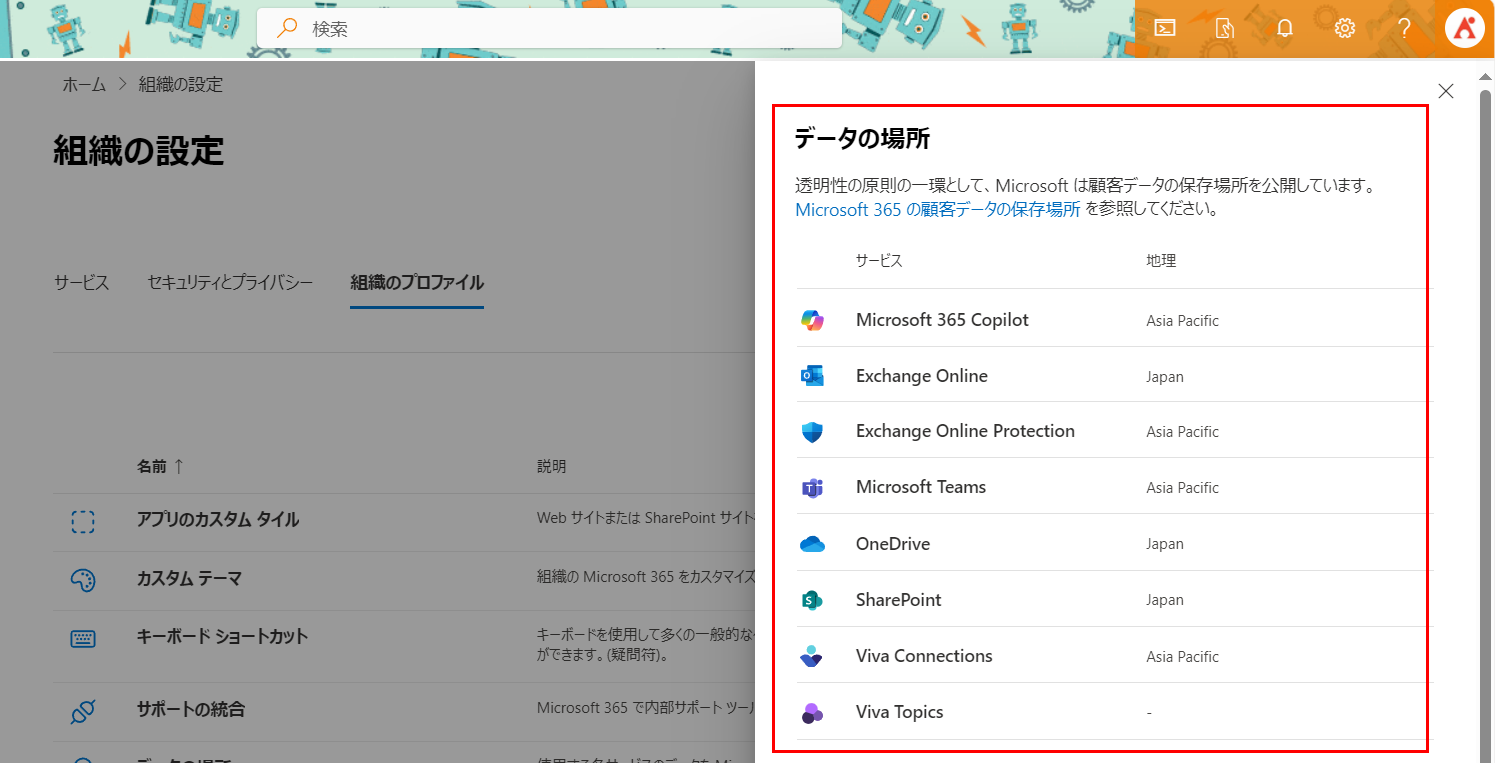The height and width of the screenshot is (763, 1495).
Task: Click the help question mark icon
Action: 1404,29
